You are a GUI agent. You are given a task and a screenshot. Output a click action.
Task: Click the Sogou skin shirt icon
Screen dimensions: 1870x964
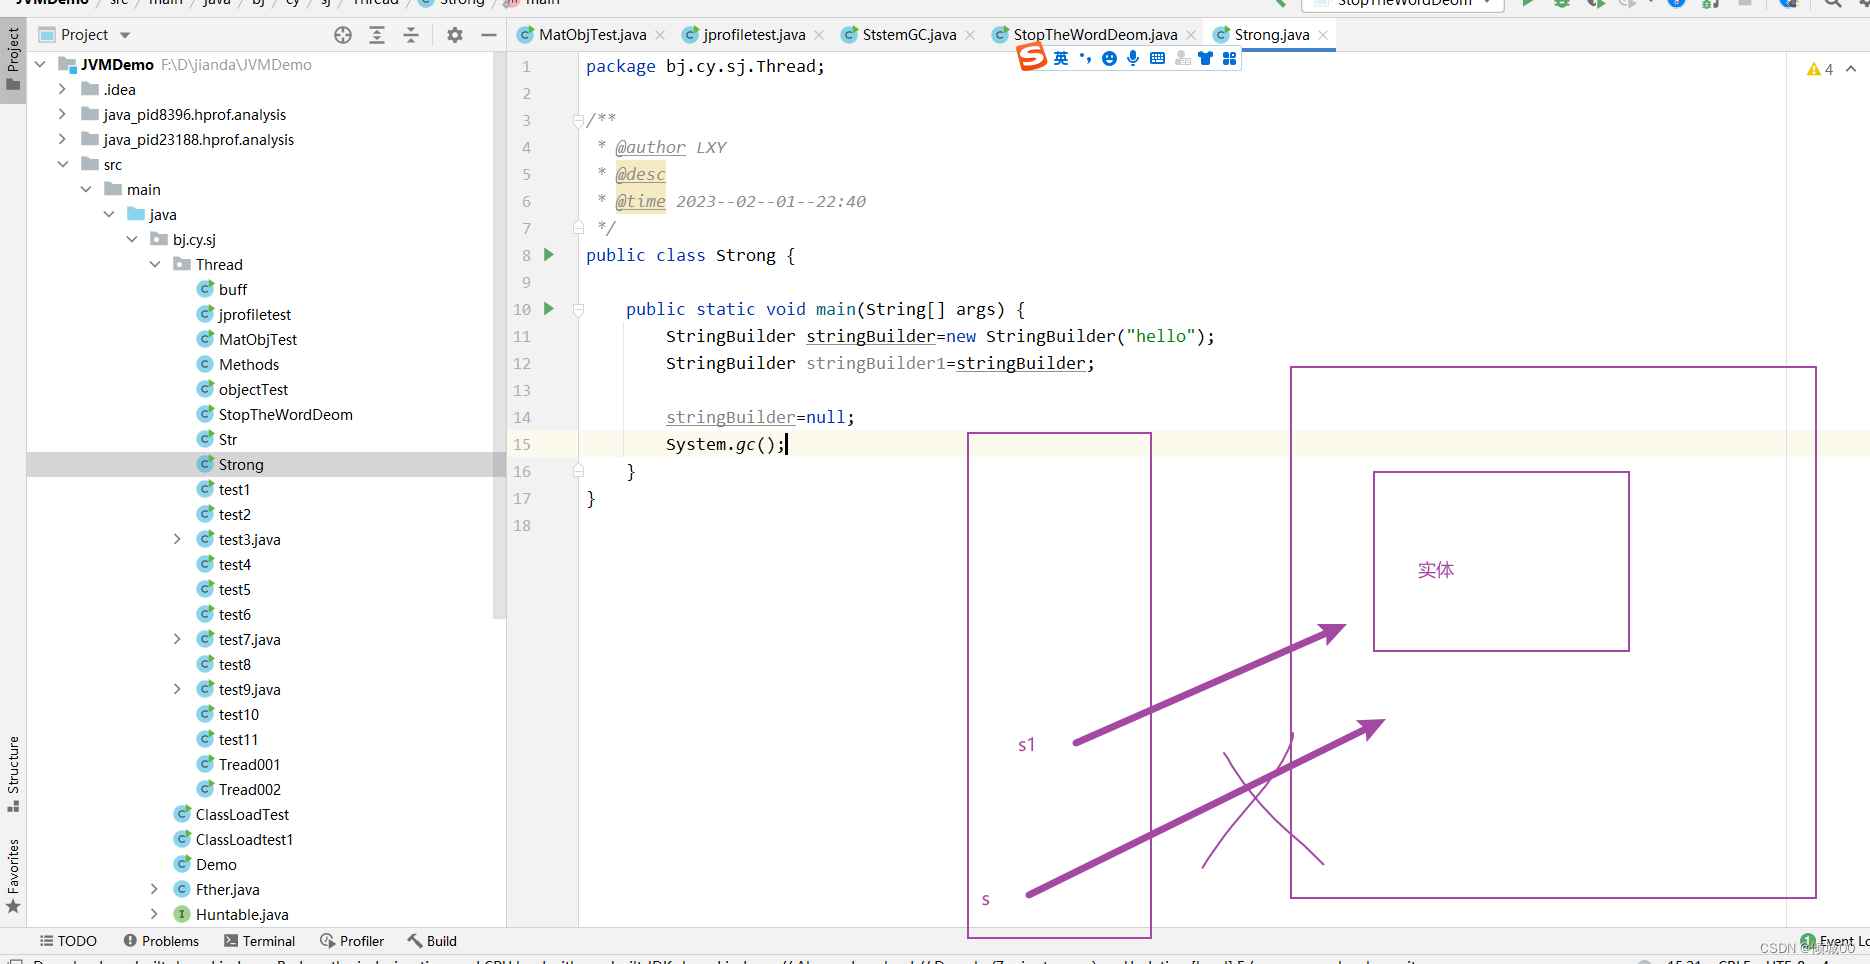[1205, 58]
